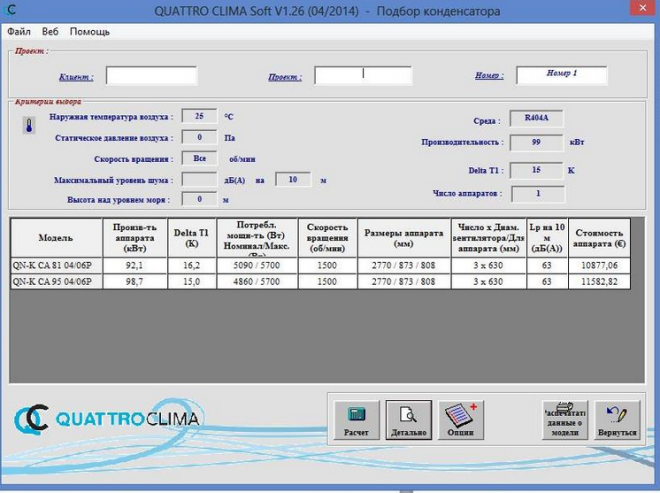The width and height of the screenshot is (660, 493).
Task: Click the outdoor air temperature field
Action: click(x=199, y=117)
